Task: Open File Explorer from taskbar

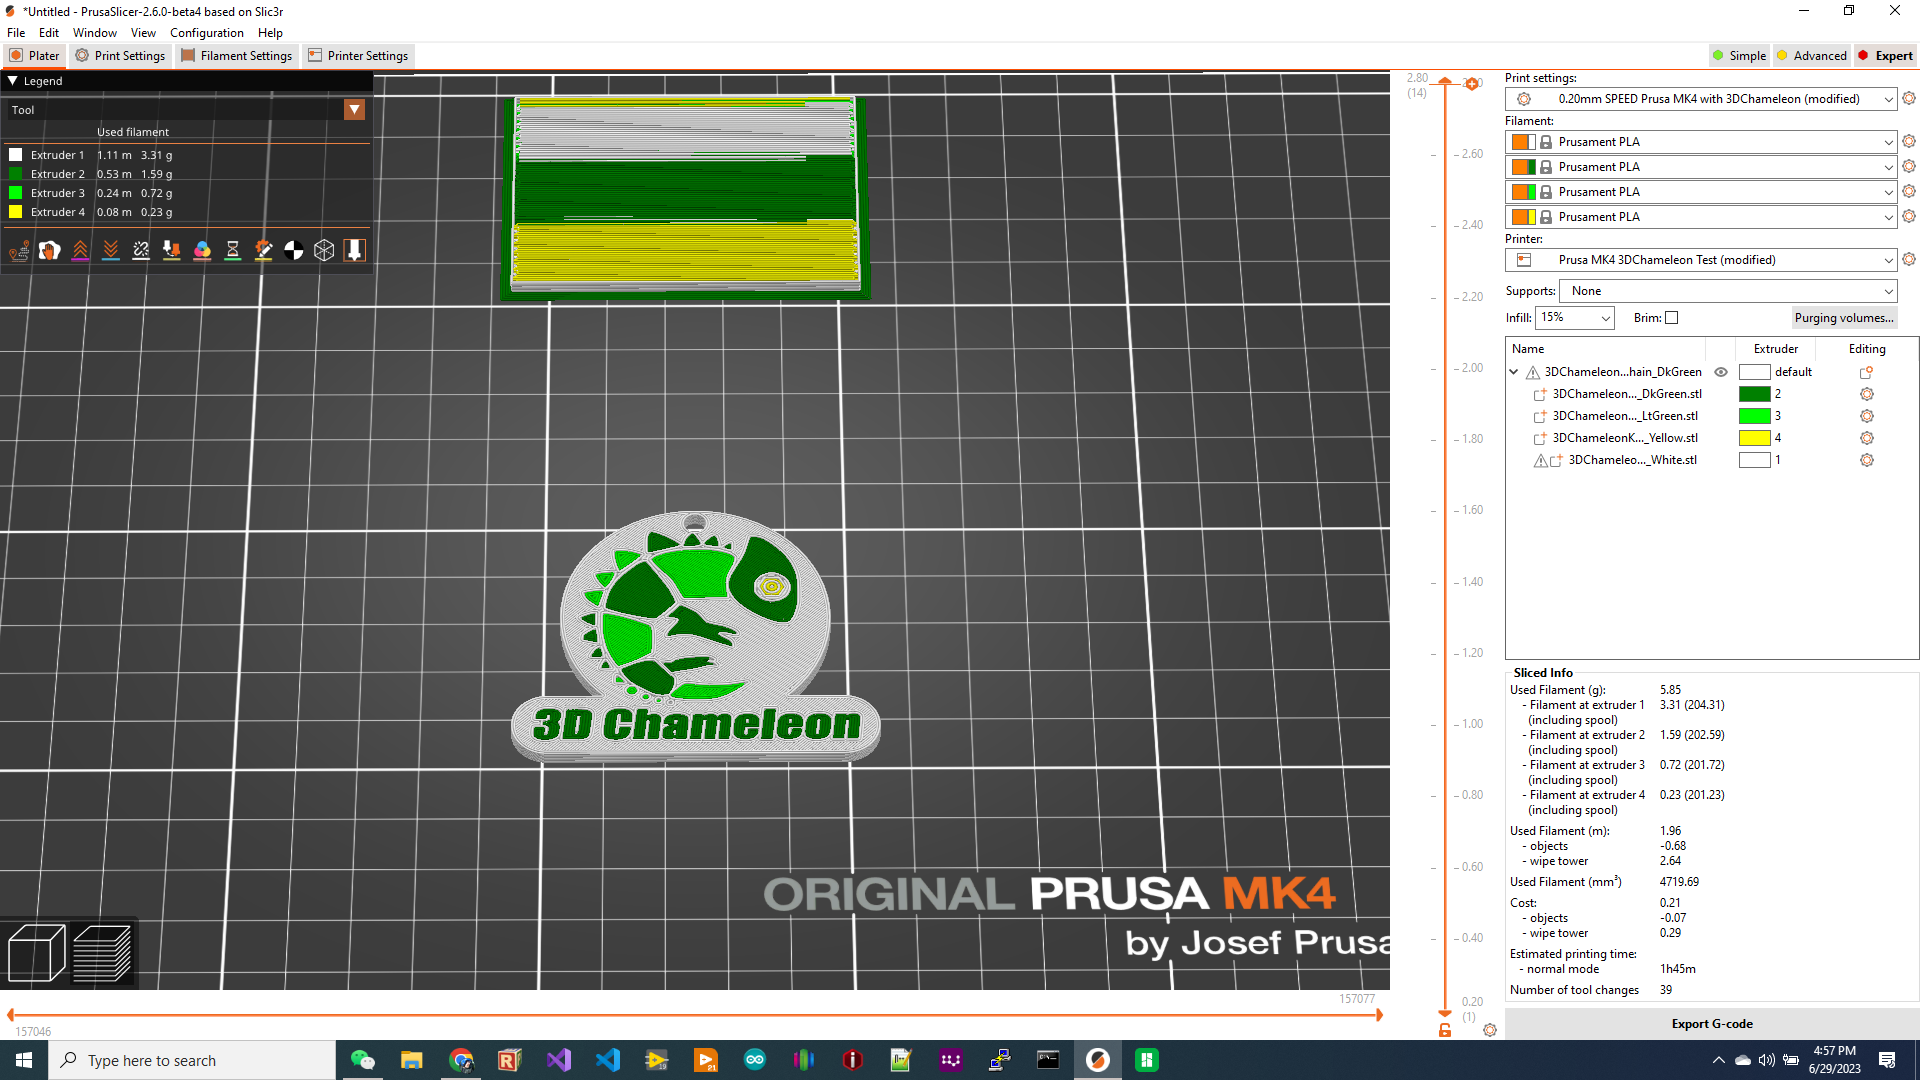Action: 411,1060
